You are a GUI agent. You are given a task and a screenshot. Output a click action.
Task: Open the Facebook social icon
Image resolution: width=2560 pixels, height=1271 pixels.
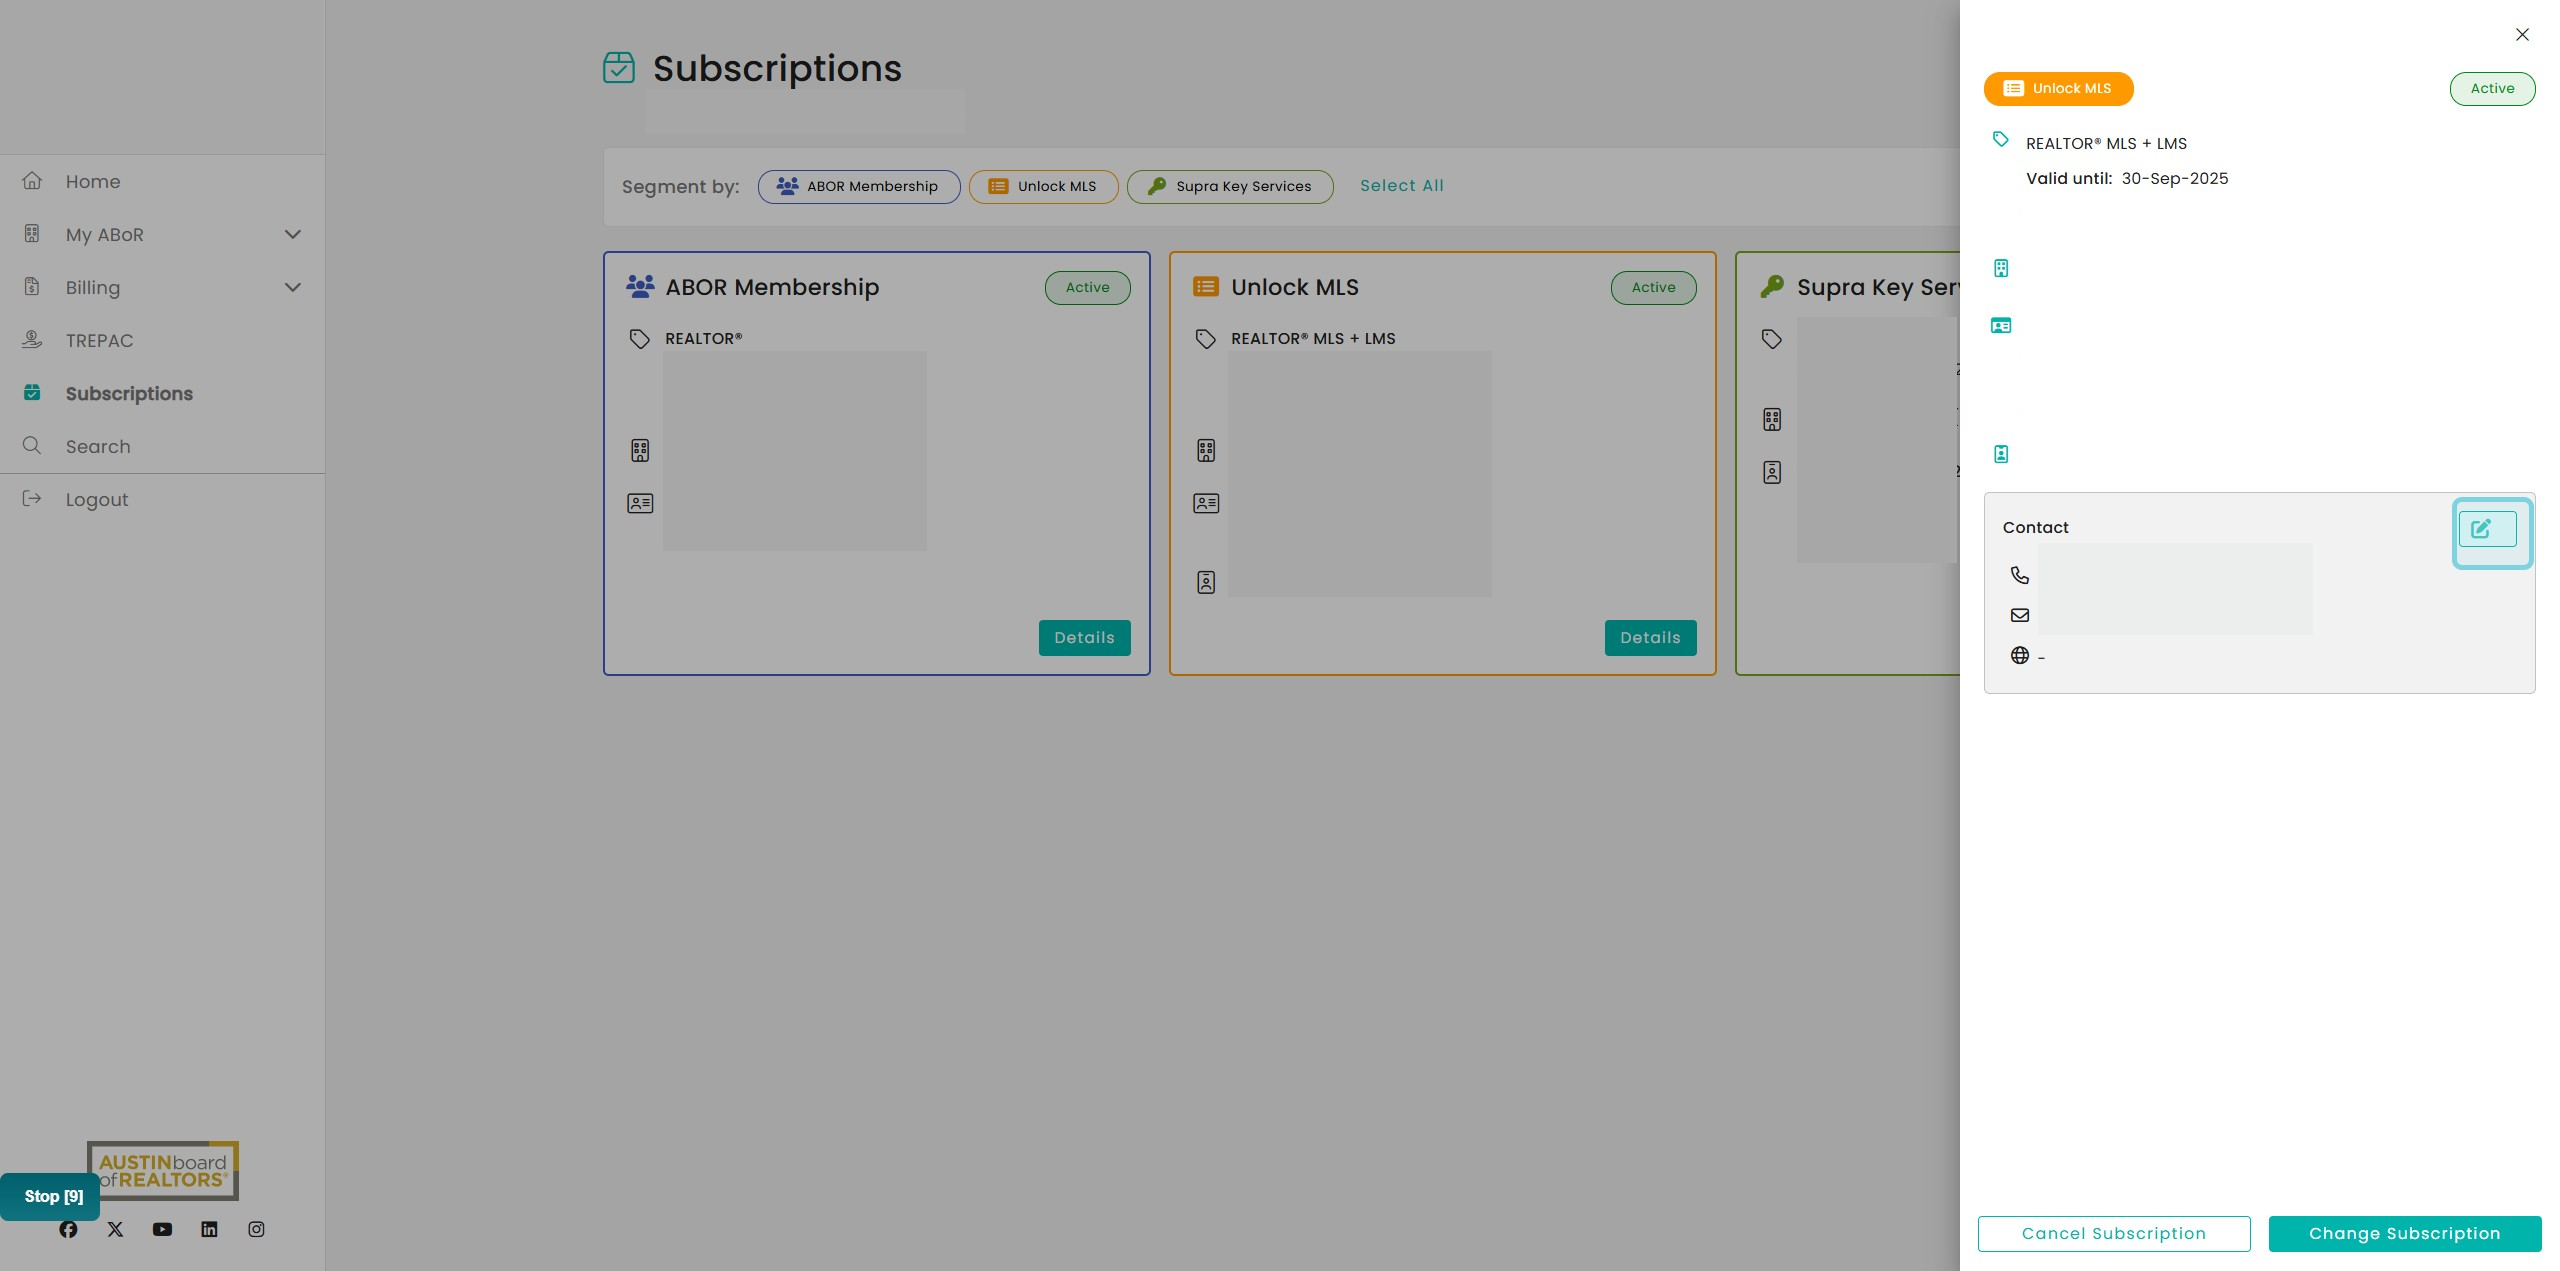point(68,1230)
